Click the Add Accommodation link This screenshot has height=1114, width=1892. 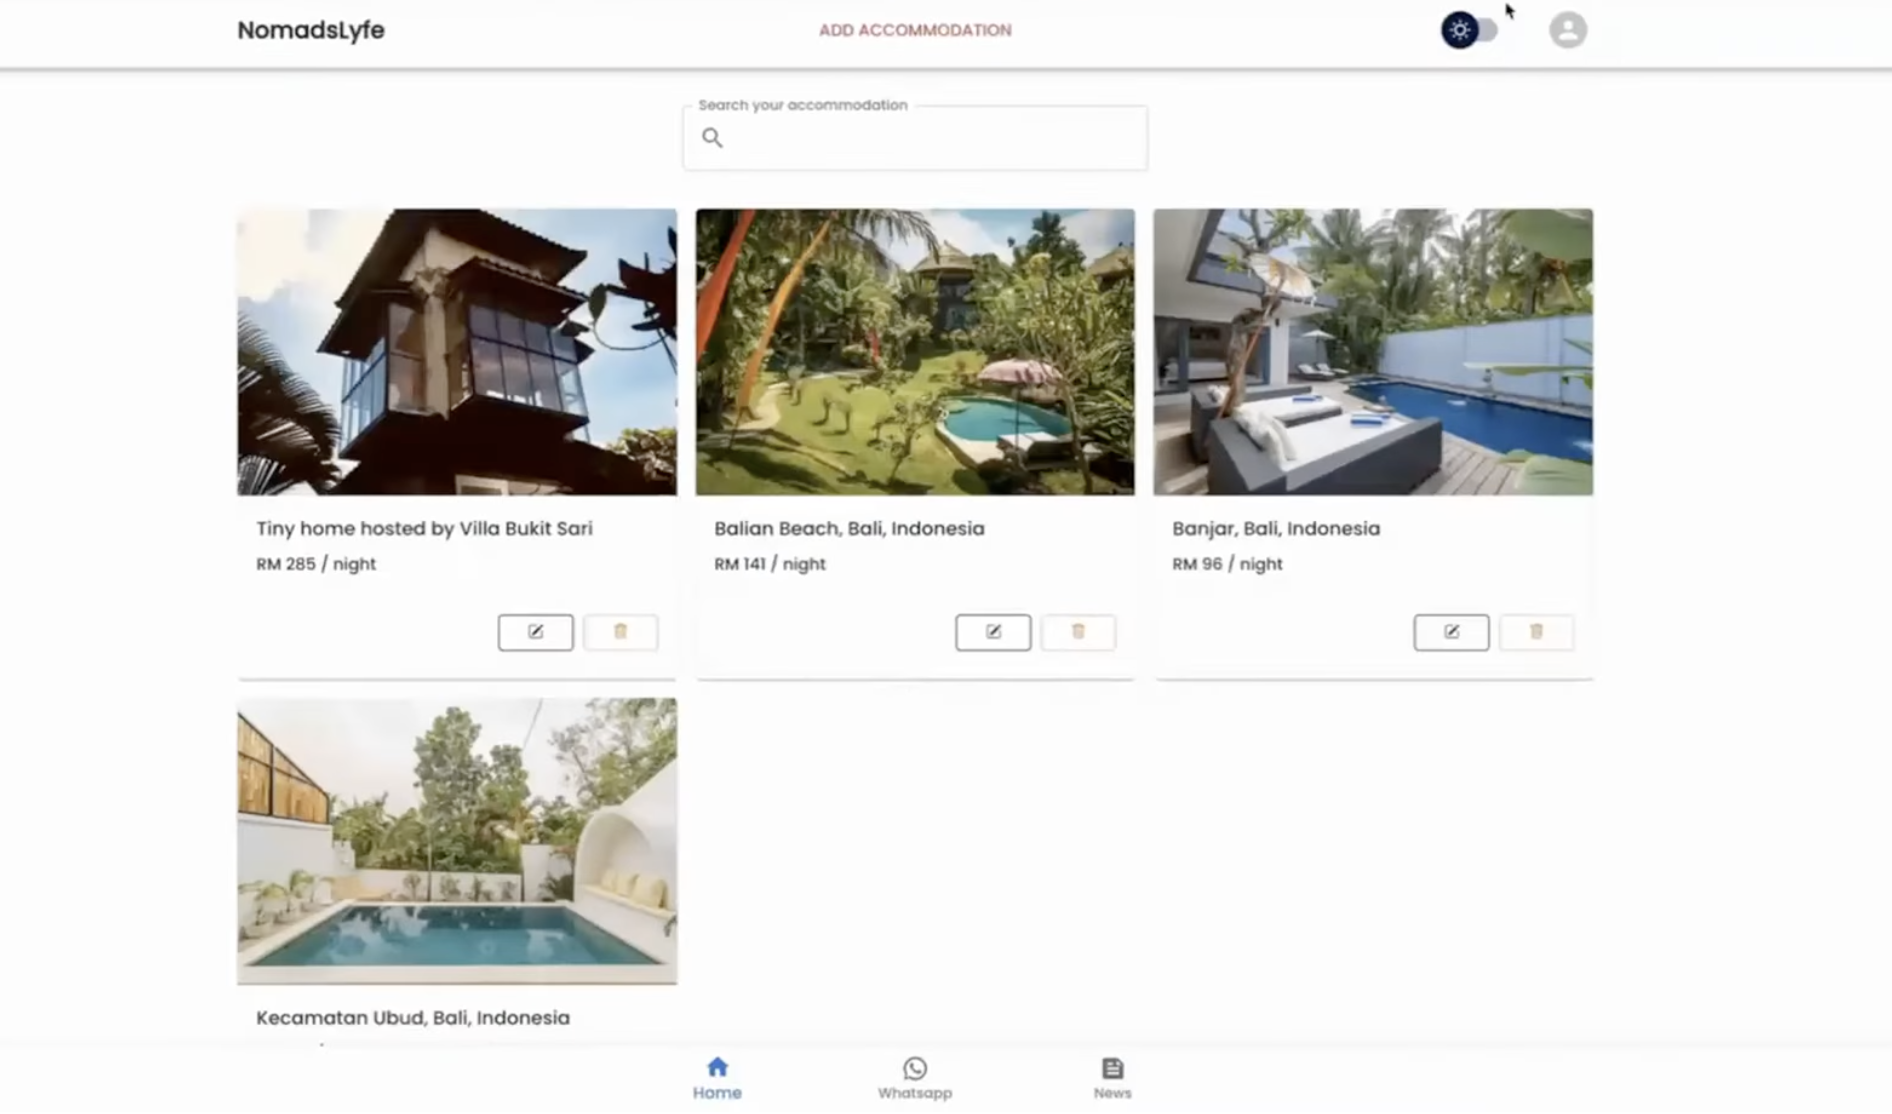(915, 30)
